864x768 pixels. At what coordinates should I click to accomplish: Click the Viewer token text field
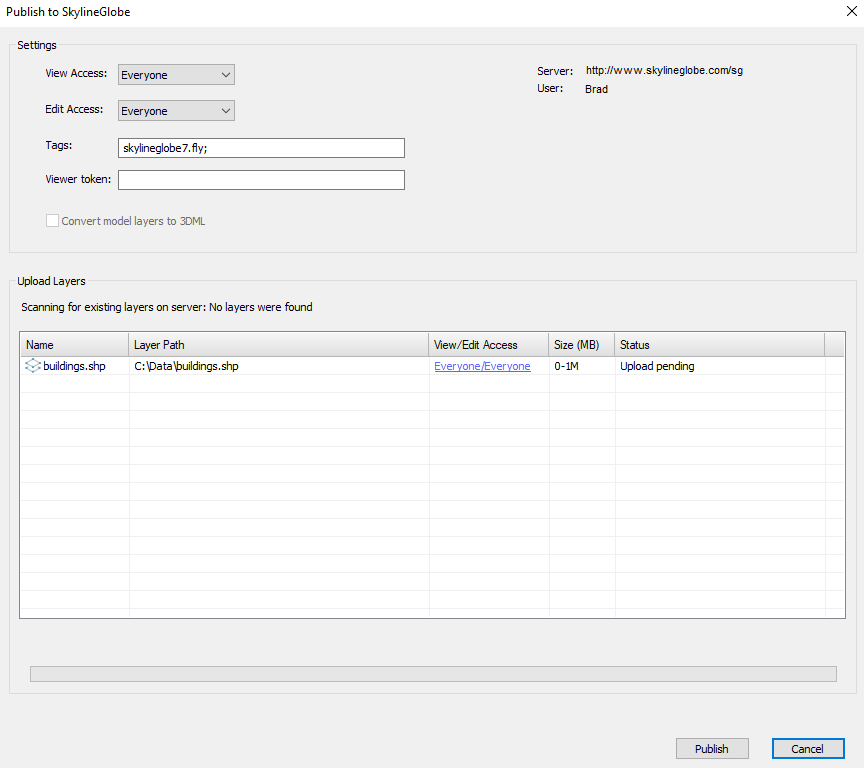point(261,180)
